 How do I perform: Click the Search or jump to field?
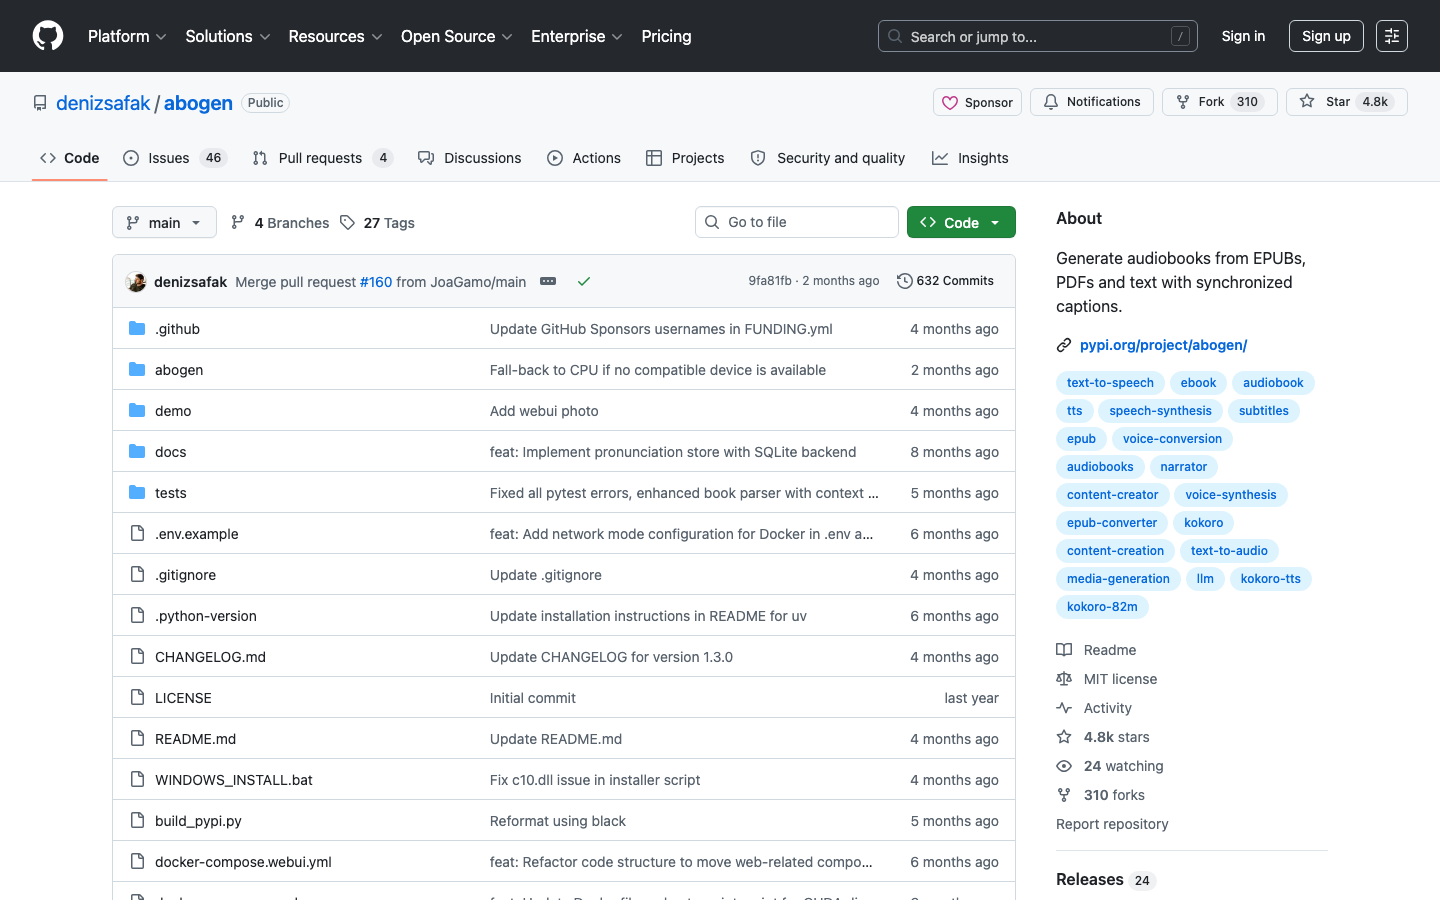pos(1038,36)
